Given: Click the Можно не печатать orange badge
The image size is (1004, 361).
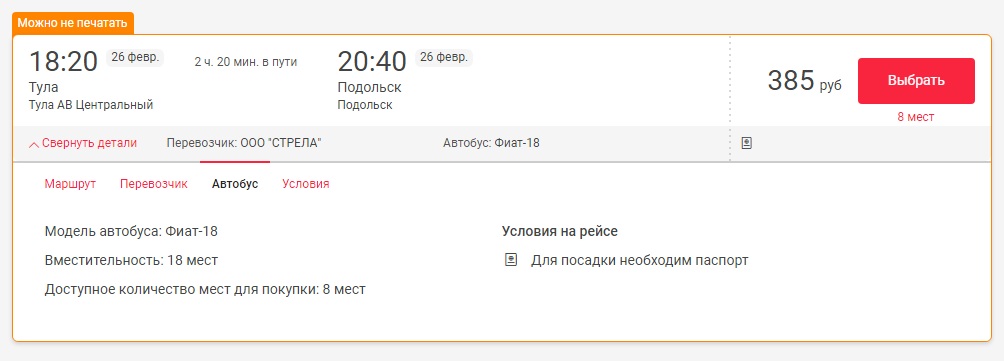Looking at the screenshot, I should click(x=73, y=23).
